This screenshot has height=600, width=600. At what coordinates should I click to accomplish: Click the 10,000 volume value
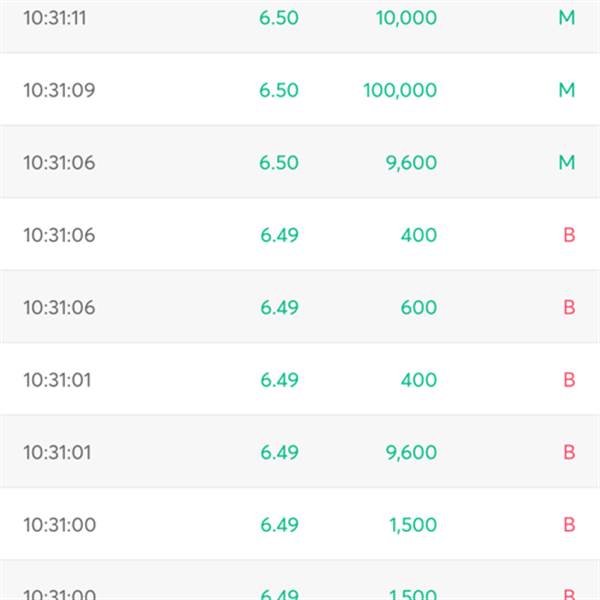(406, 18)
